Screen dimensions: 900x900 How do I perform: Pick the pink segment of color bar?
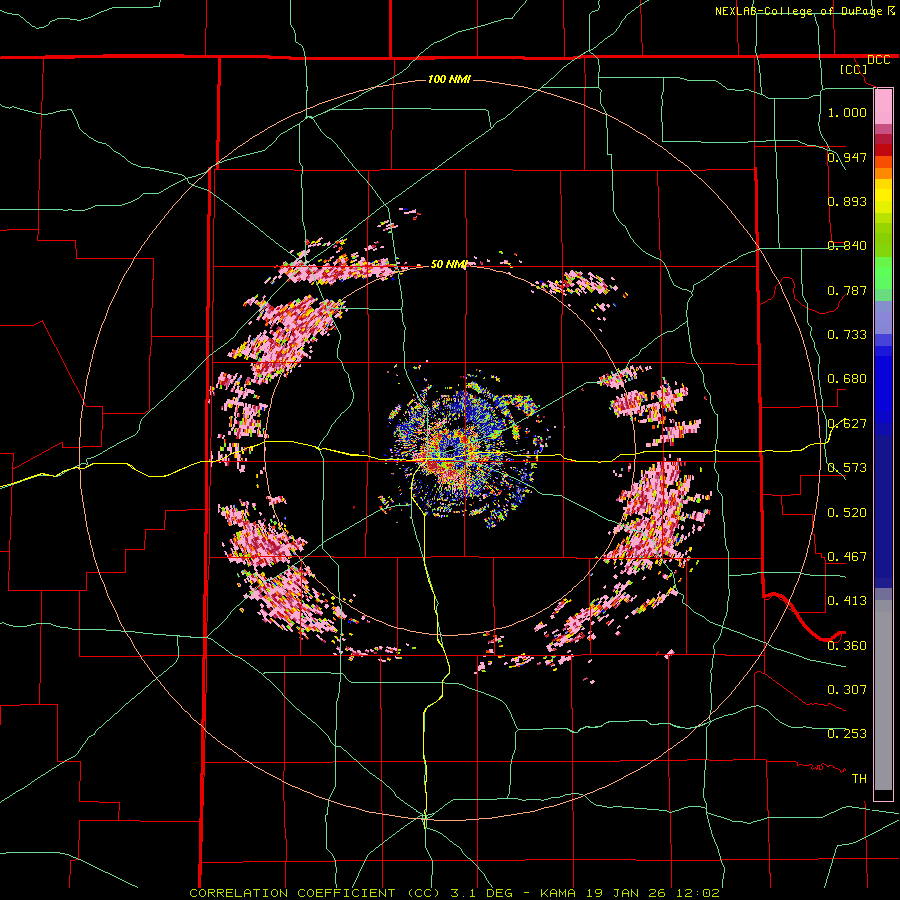pyautogui.click(x=883, y=106)
